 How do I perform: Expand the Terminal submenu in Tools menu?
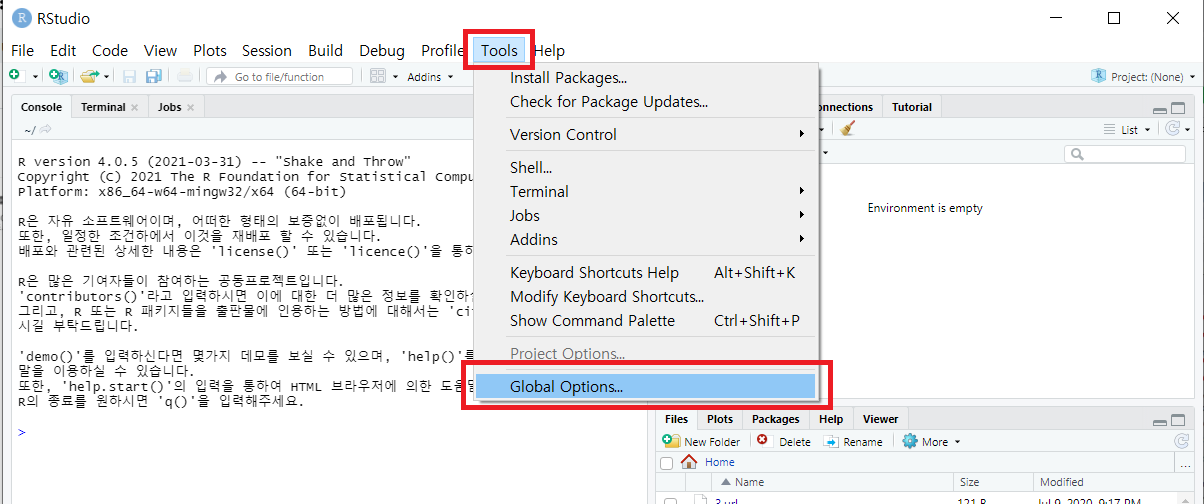[646, 191]
